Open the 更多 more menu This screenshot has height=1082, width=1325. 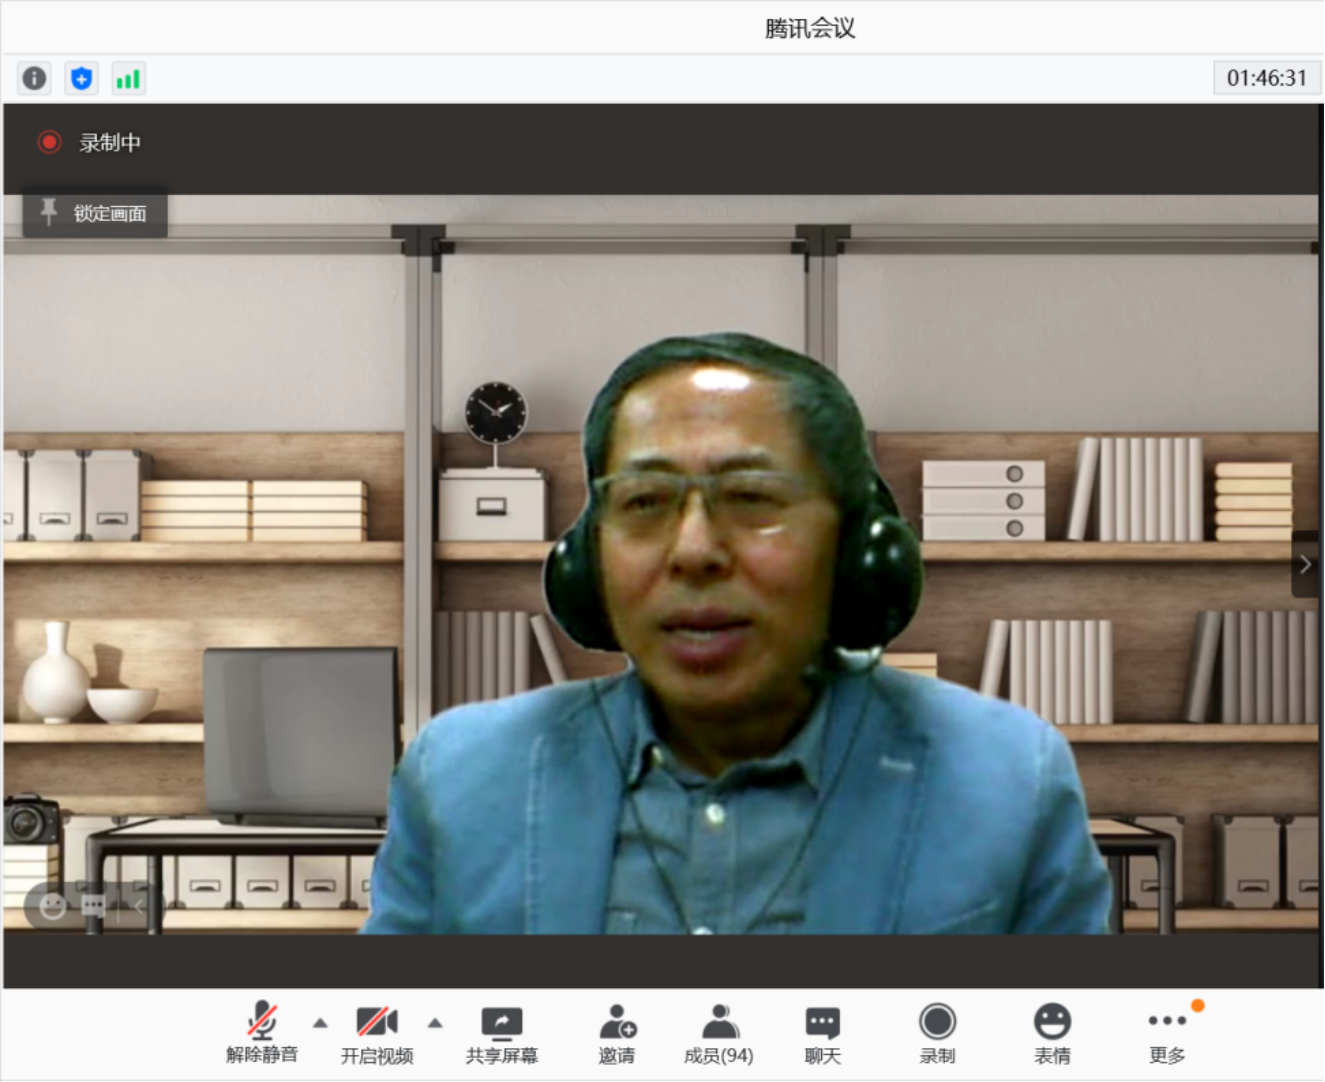(x=1167, y=1034)
